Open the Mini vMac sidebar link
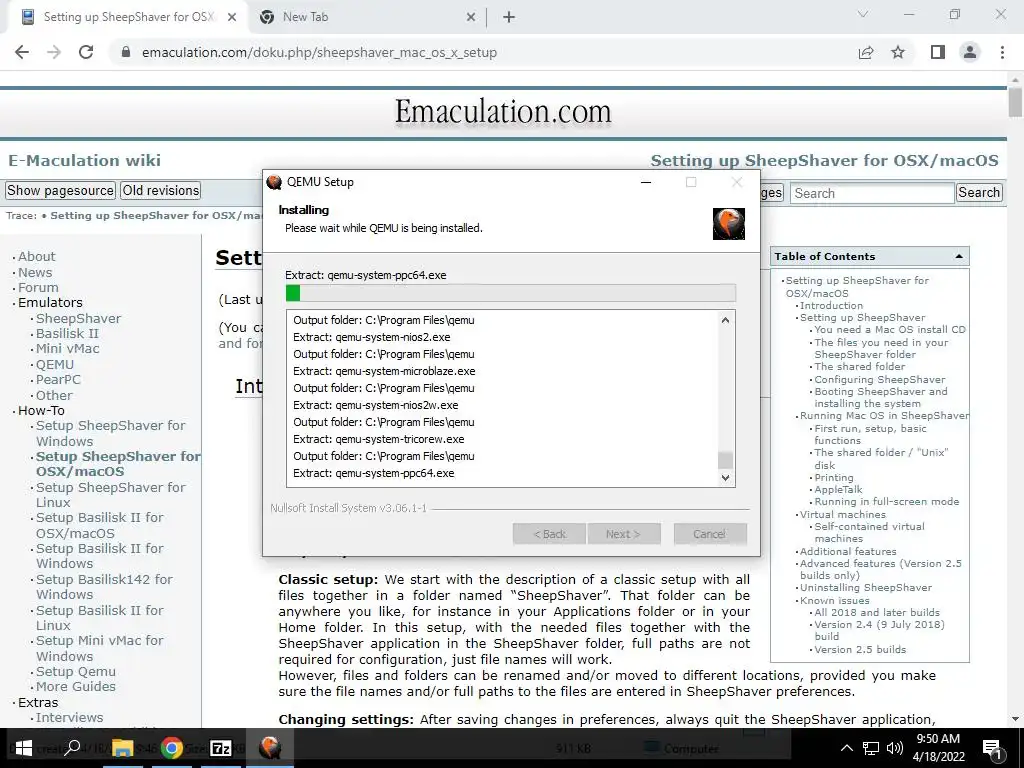The height and width of the screenshot is (768, 1024). (67, 348)
